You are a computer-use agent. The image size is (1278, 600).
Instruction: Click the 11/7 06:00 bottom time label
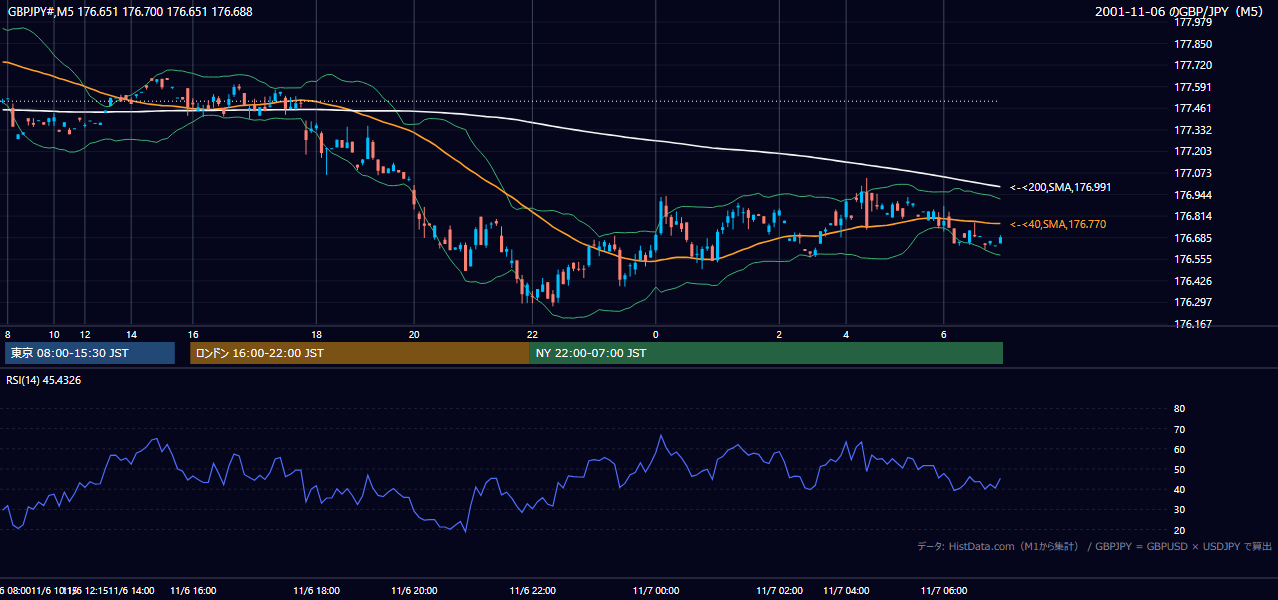click(944, 591)
